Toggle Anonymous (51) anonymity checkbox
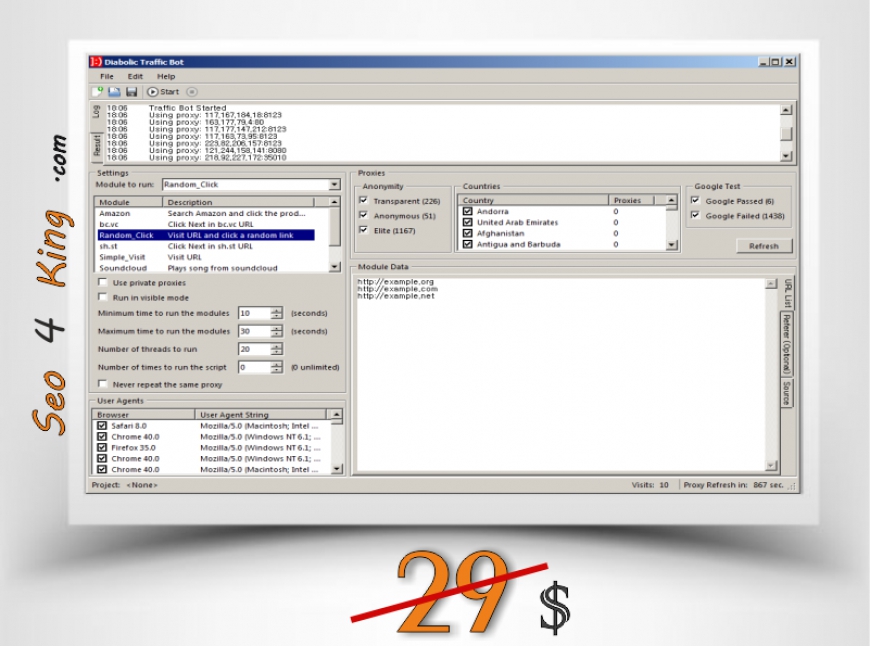Viewport: 870px width, 646px height. pyautogui.click(x=364, y=215)
